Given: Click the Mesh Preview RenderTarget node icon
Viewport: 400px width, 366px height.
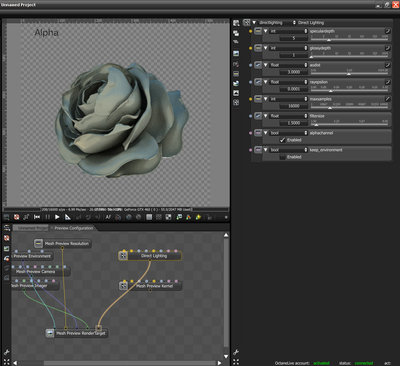Looking at the screenshot, I should pos(50,333).
